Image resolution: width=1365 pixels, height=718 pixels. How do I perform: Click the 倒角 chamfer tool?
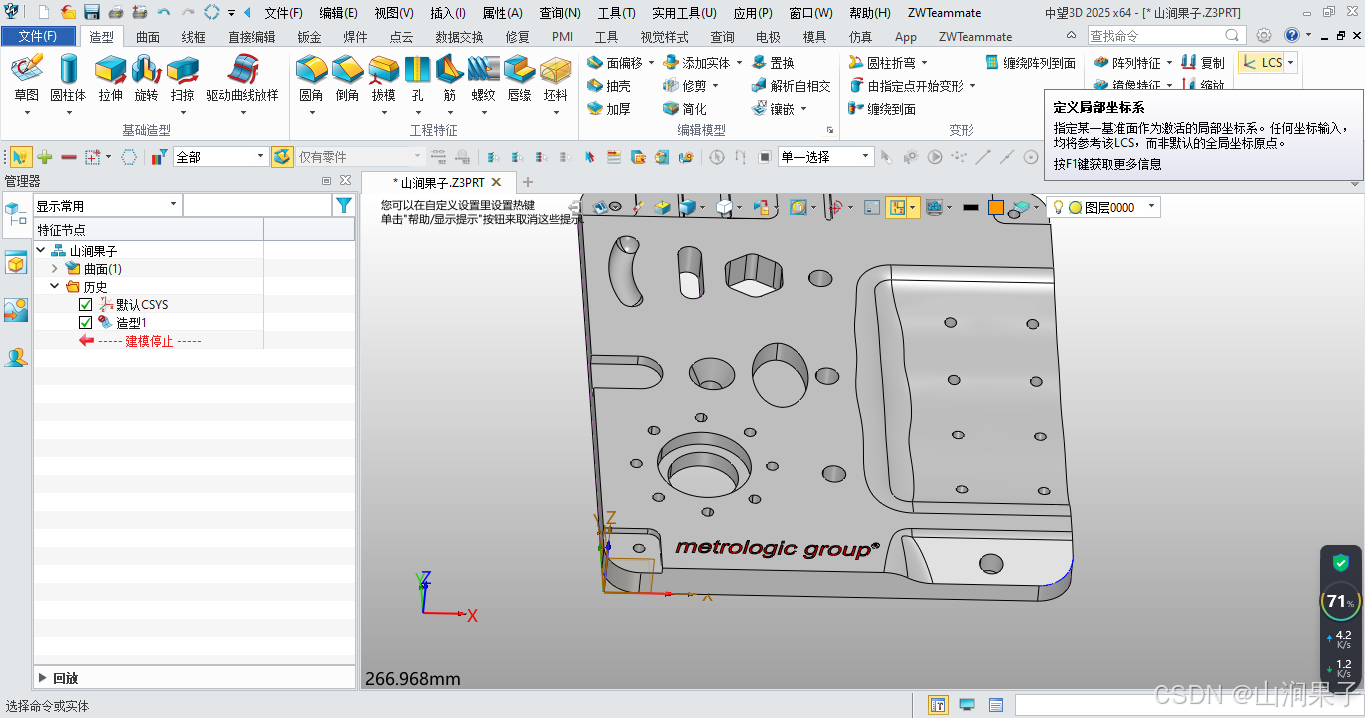click(x=347, y=78)
